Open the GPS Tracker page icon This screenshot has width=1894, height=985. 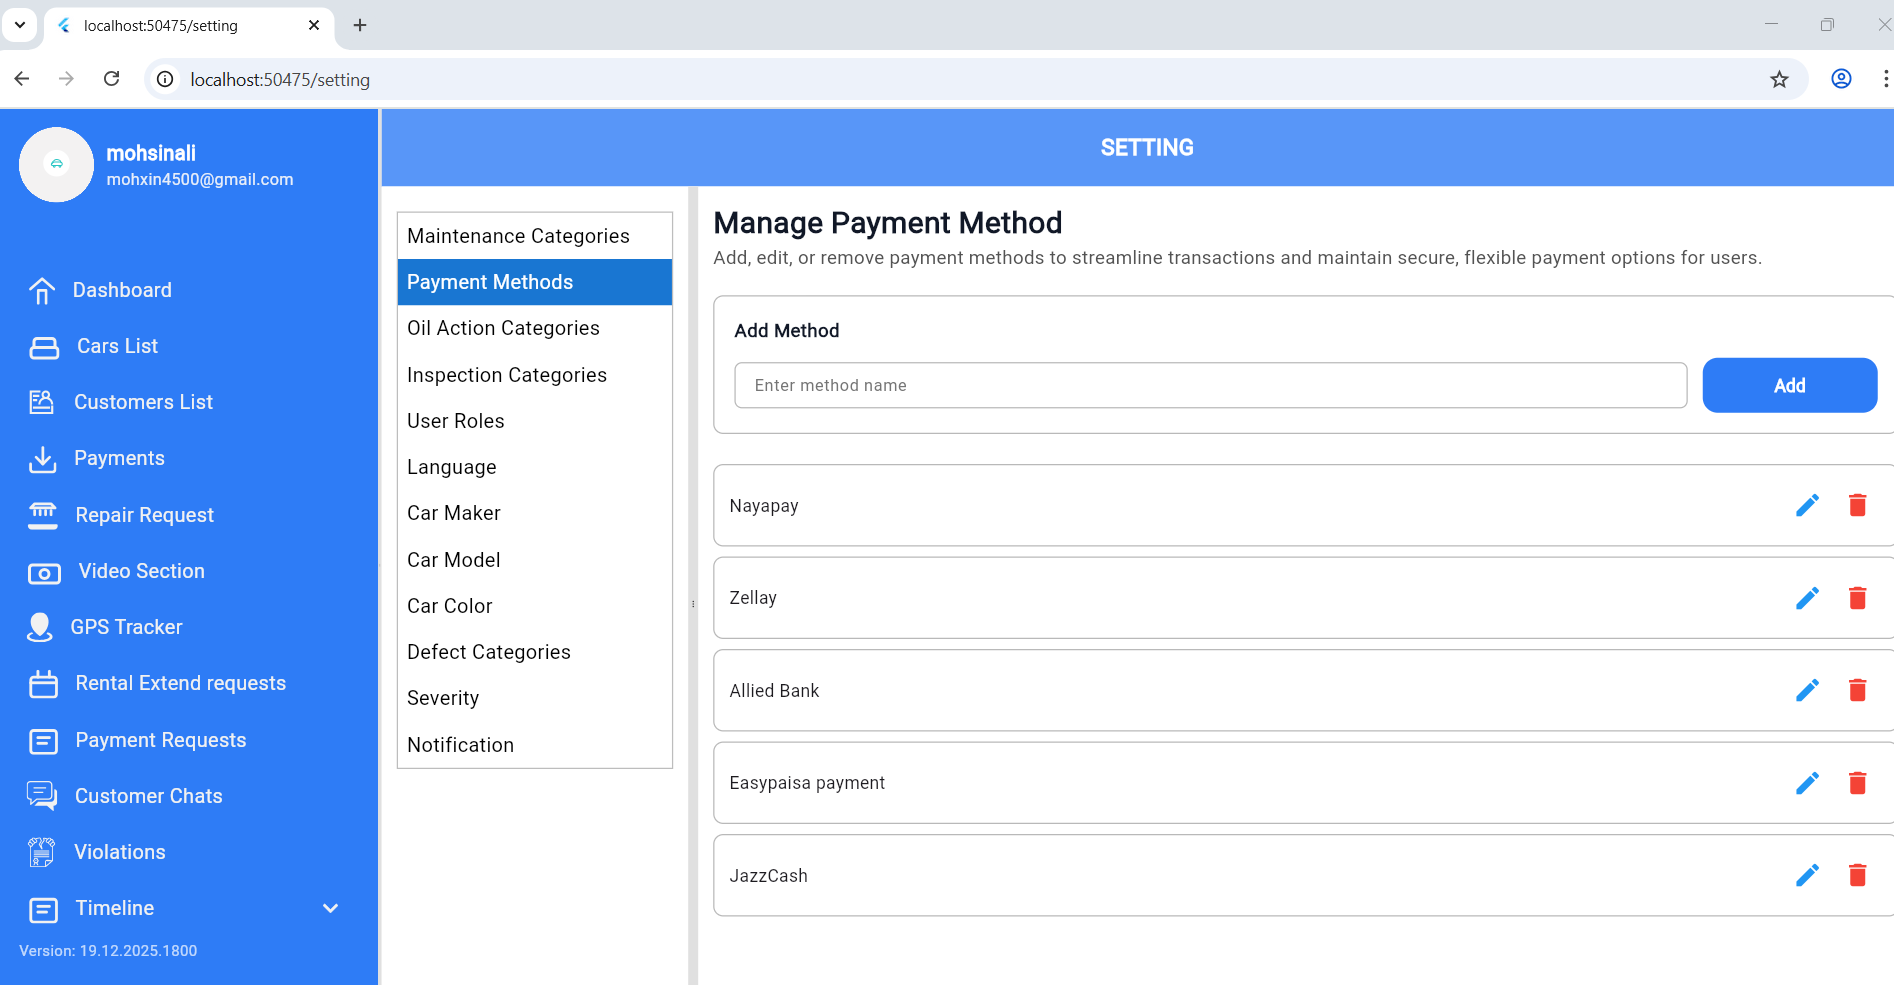[40, 627]
